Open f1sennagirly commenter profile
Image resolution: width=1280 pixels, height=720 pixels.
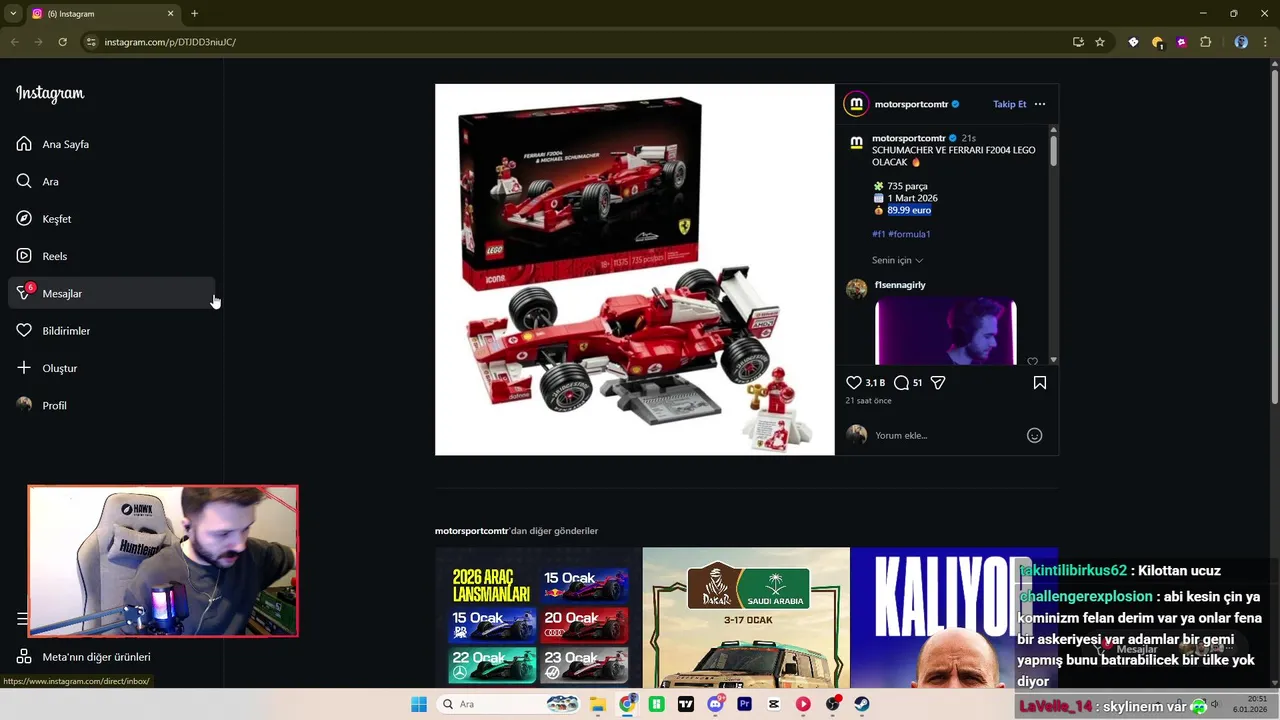(900, 285)
